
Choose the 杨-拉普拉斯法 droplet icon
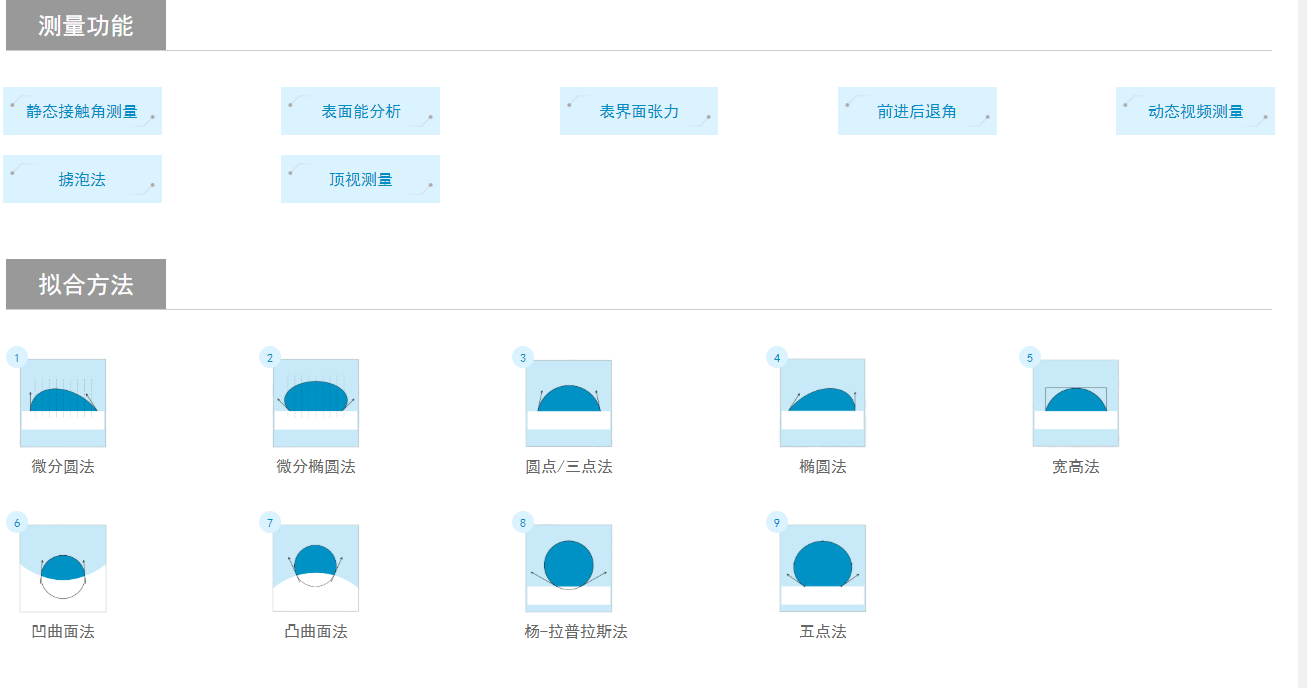pos(569,568)
